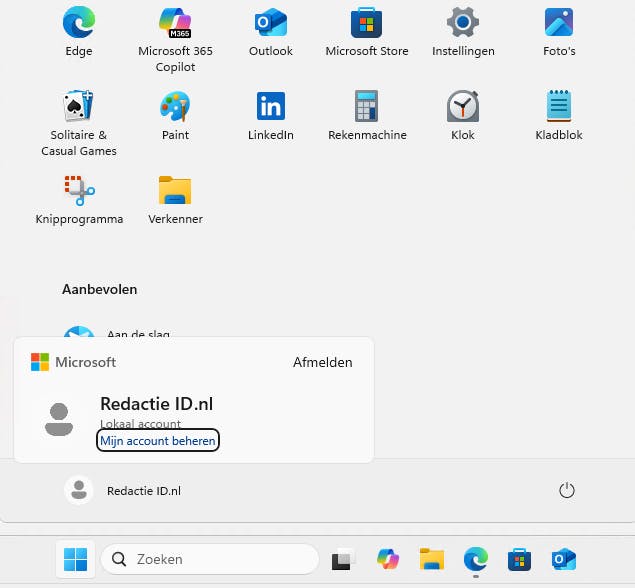Open the Outlook pinned app

271,32
